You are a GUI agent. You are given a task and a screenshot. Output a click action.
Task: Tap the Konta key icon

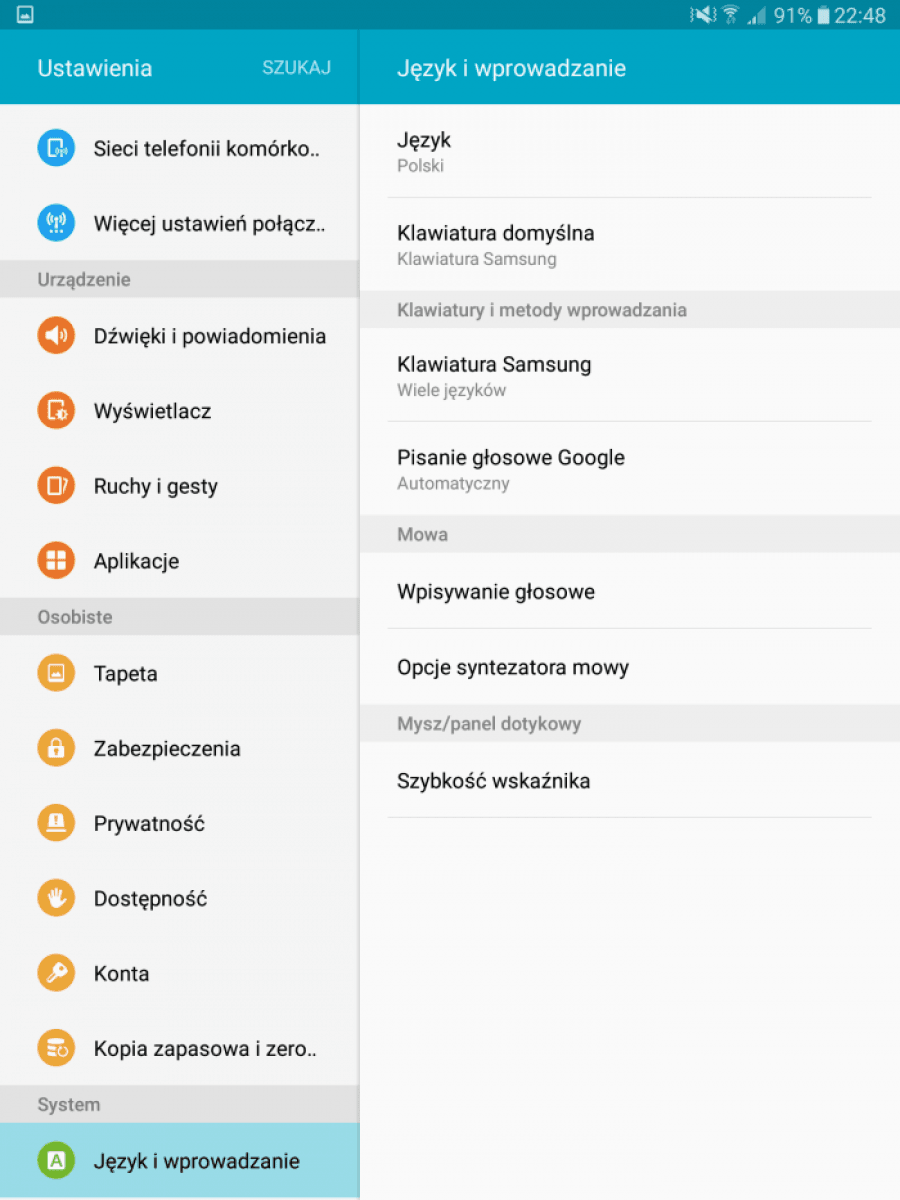click(x=56, y=973)
